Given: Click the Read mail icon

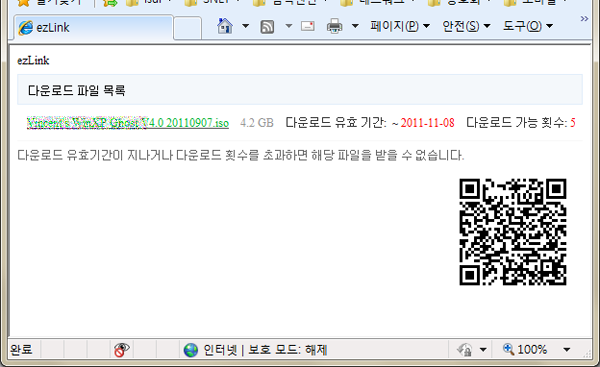Looking at the screenshot, I should tap(308, 26).
